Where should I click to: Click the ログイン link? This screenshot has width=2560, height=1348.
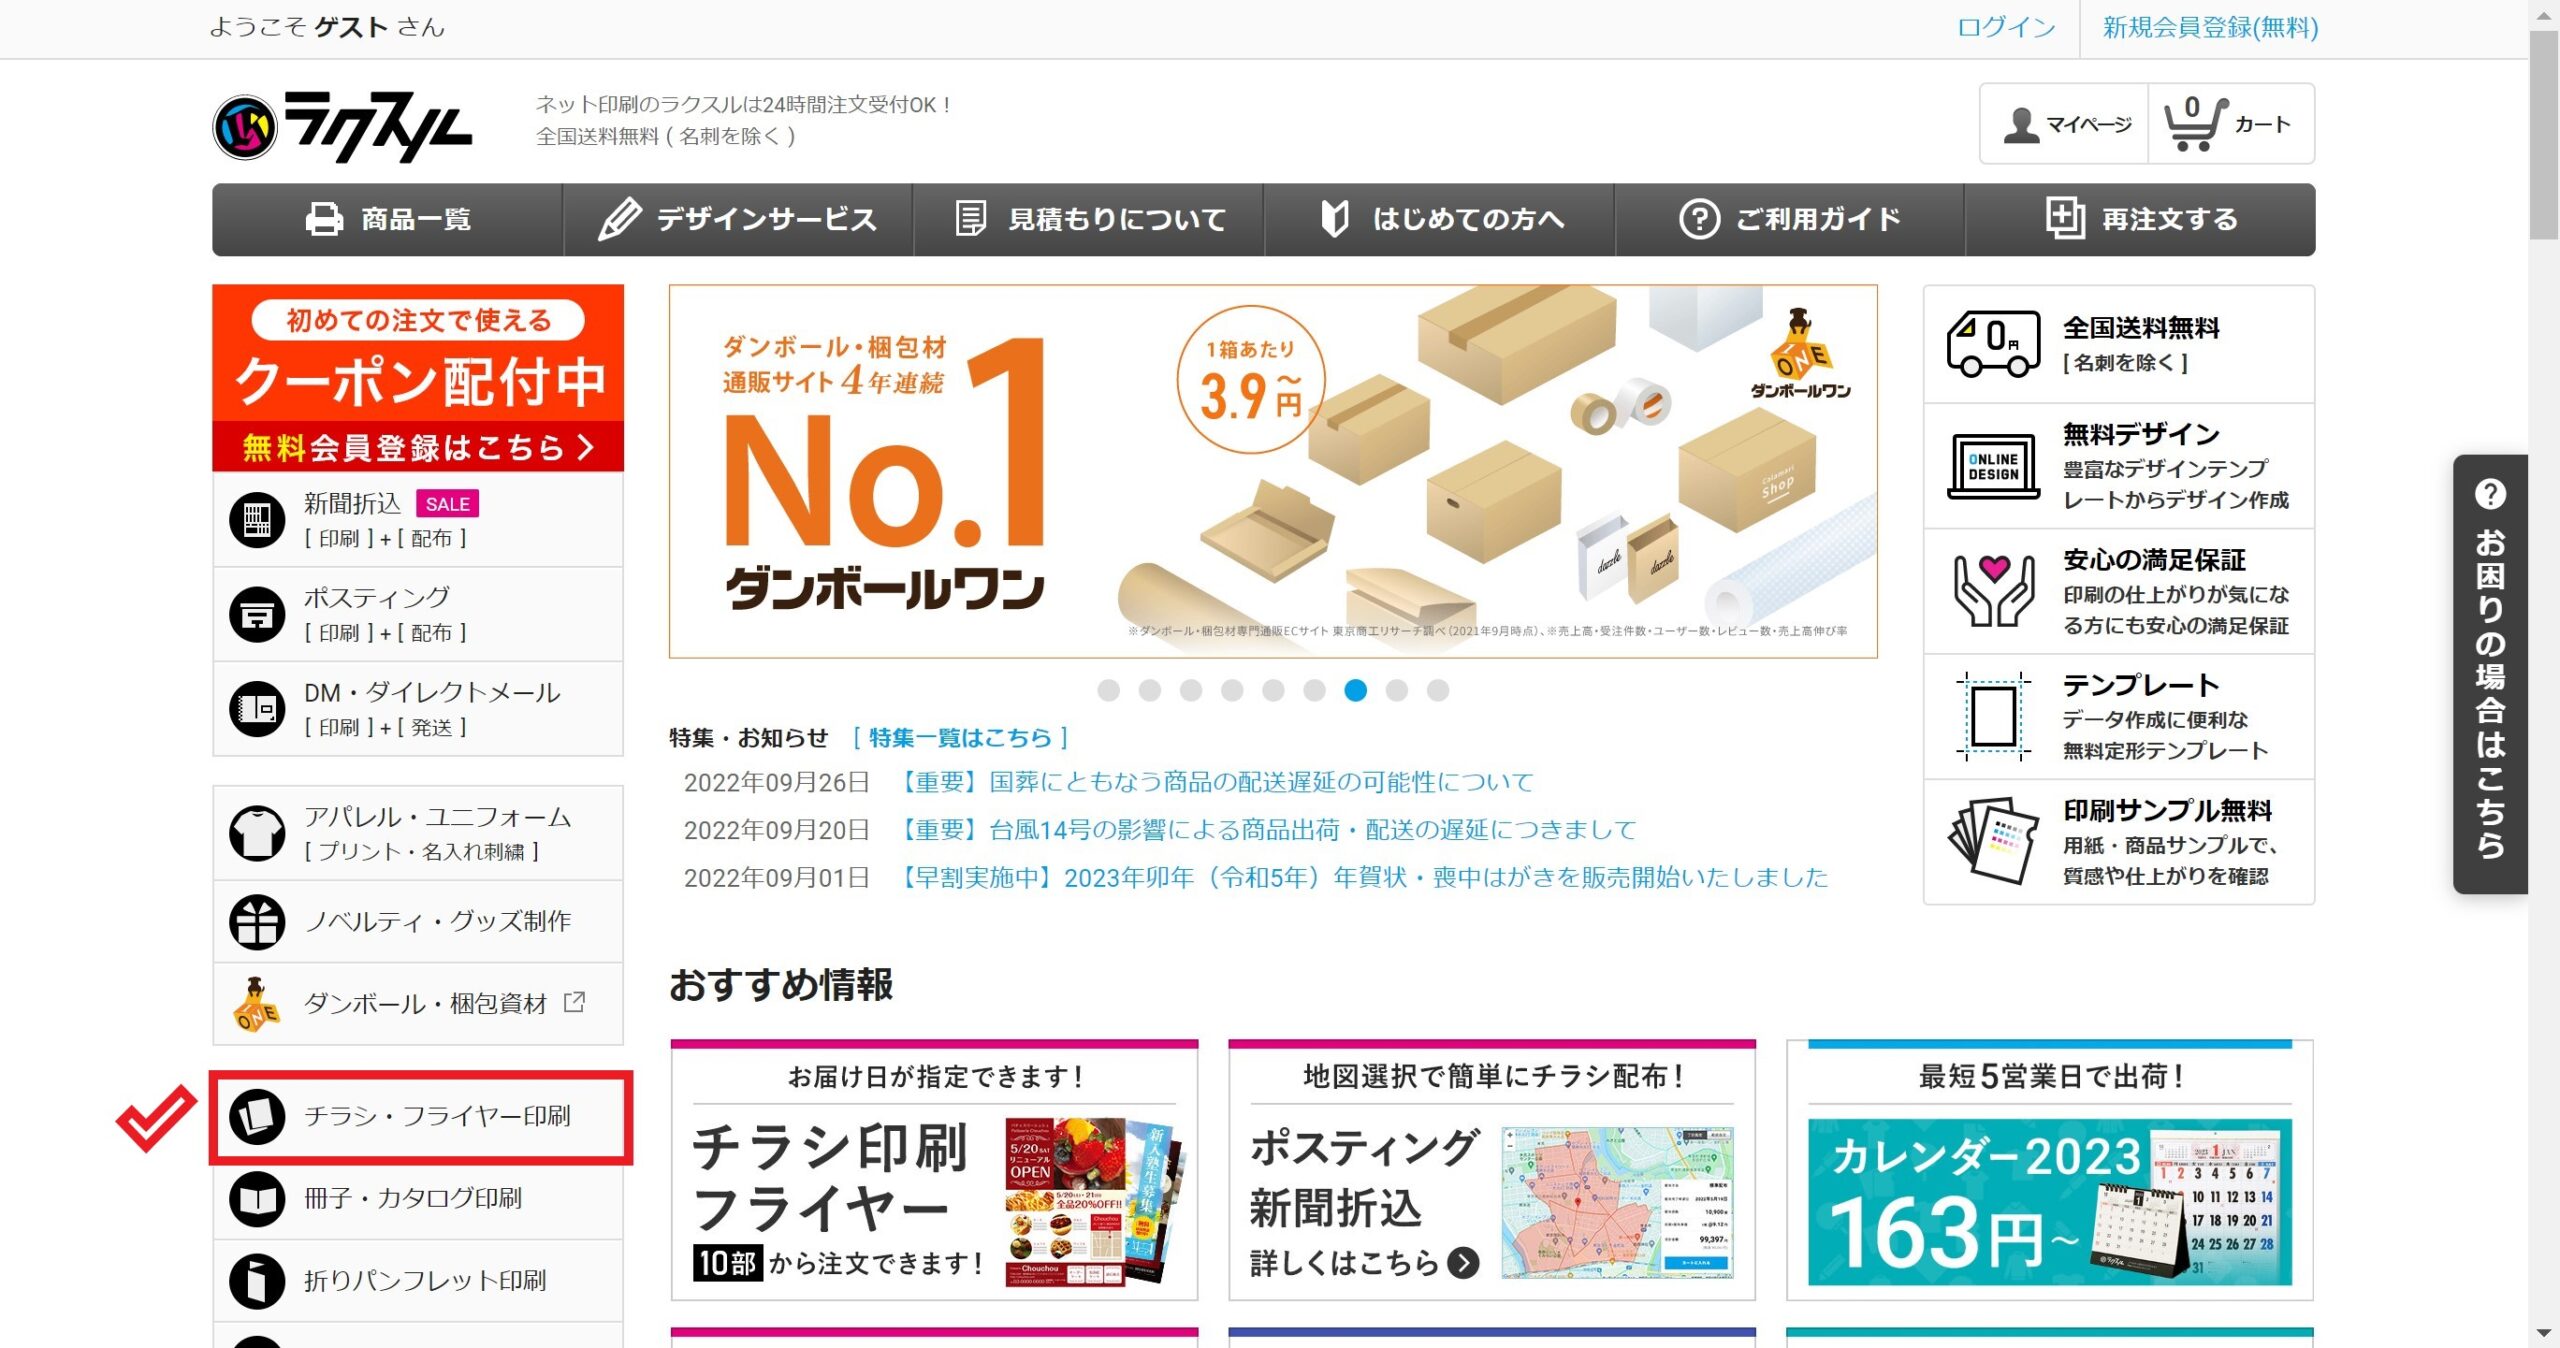coord(2006,27)
